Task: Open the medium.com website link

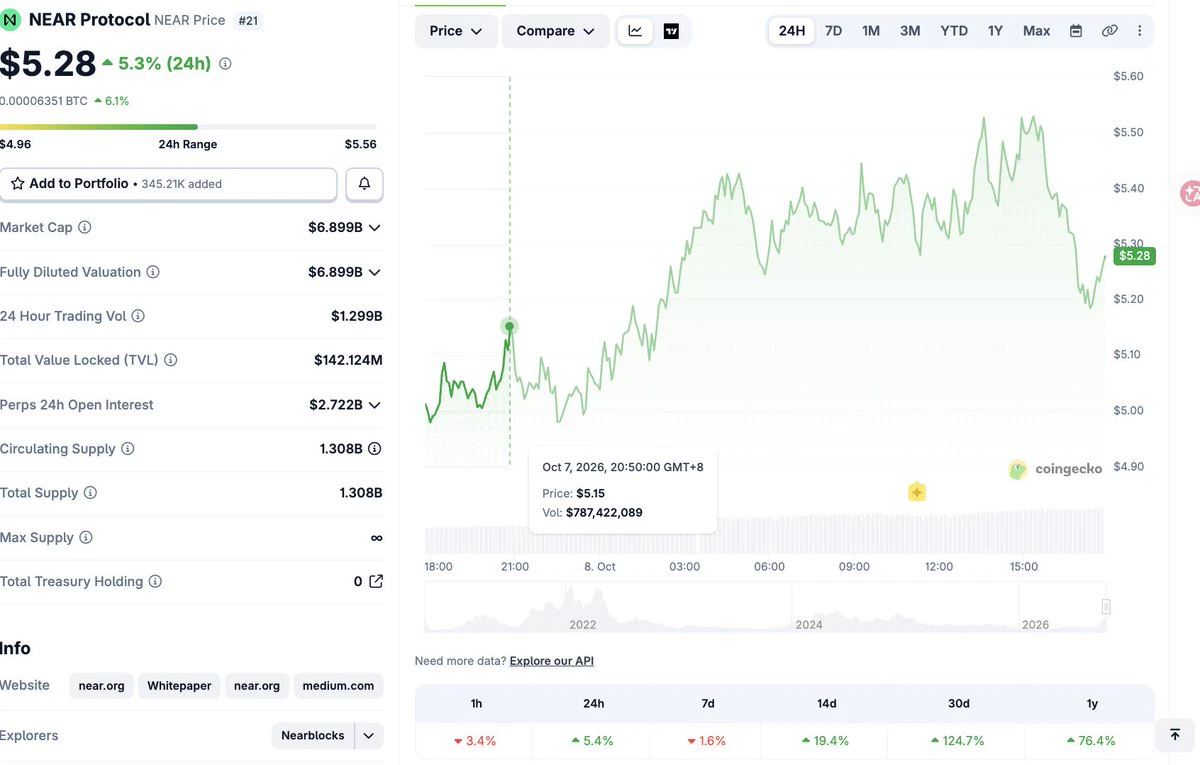Action: tap(338, 686)
